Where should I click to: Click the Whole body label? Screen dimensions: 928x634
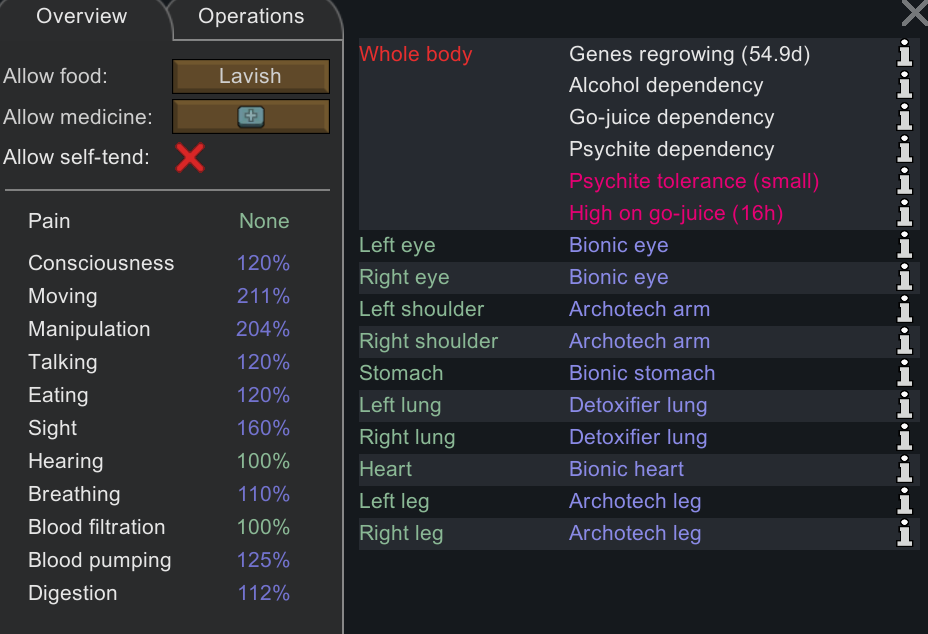(415, 54)
